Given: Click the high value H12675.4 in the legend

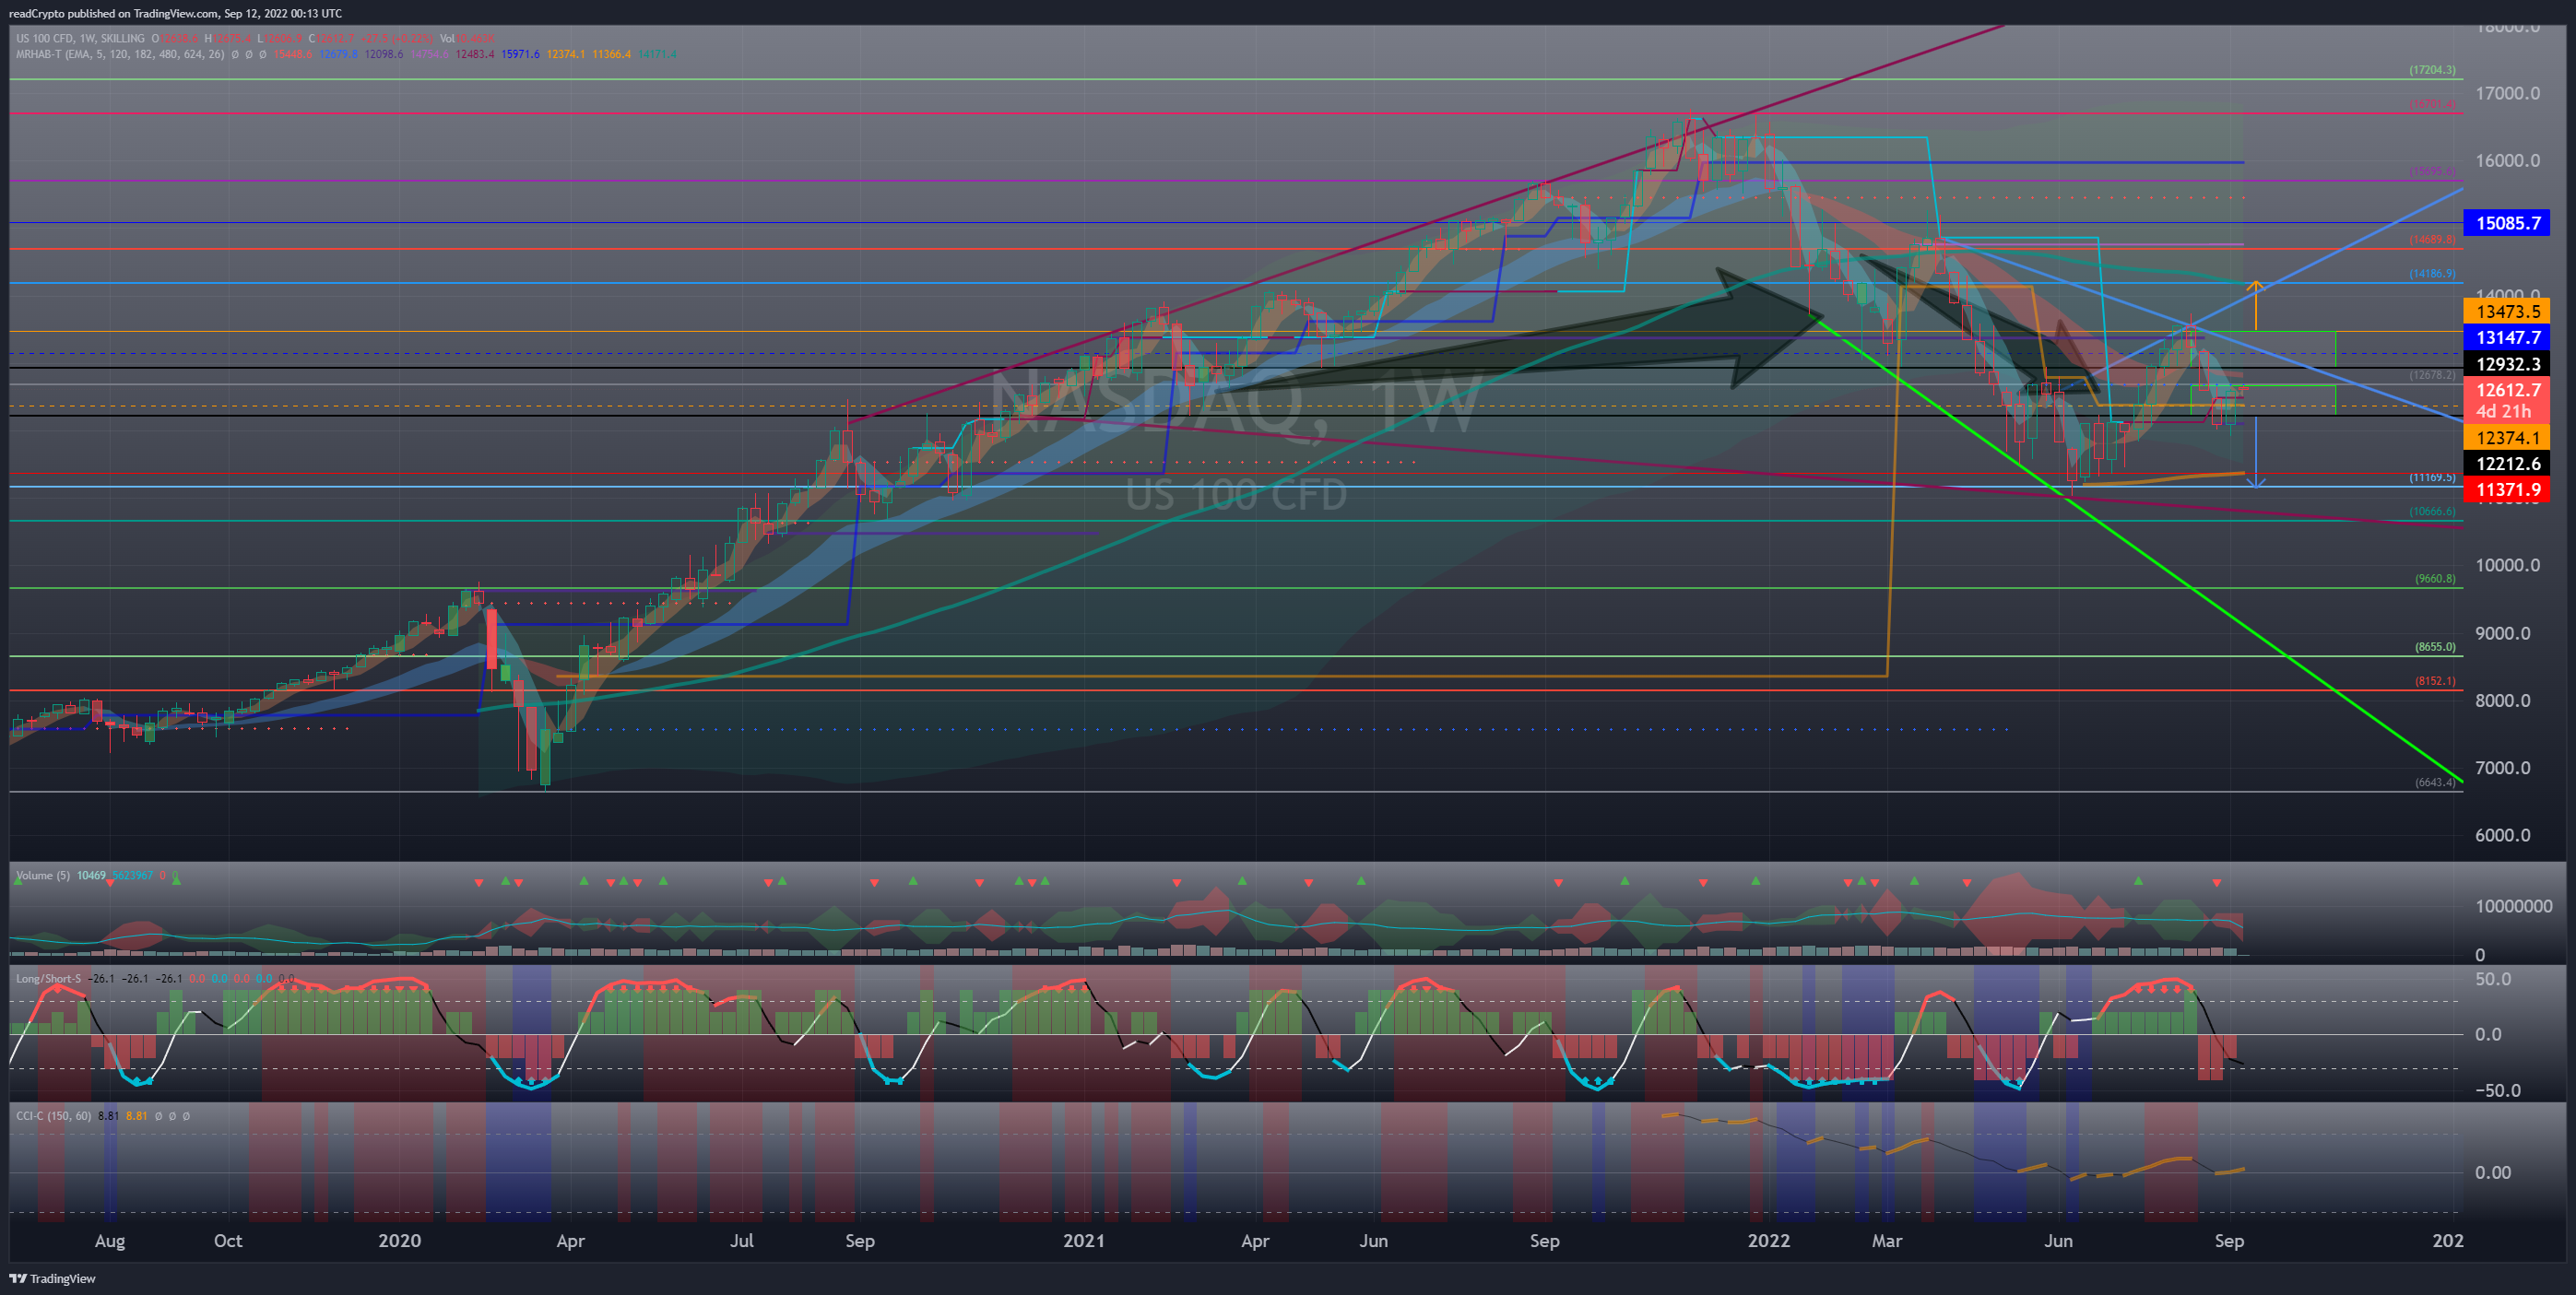Looking at the screenshot, I should tap(228, 39).
